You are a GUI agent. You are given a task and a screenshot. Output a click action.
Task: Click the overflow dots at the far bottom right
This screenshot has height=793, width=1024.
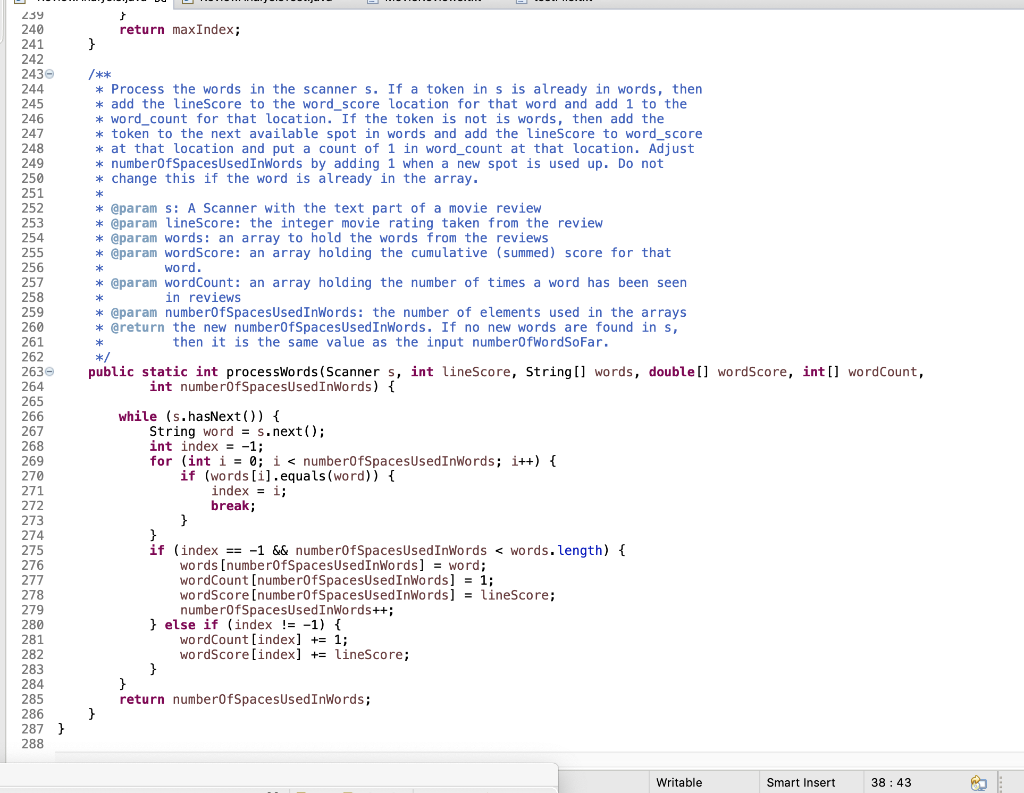coord(1002,783)
